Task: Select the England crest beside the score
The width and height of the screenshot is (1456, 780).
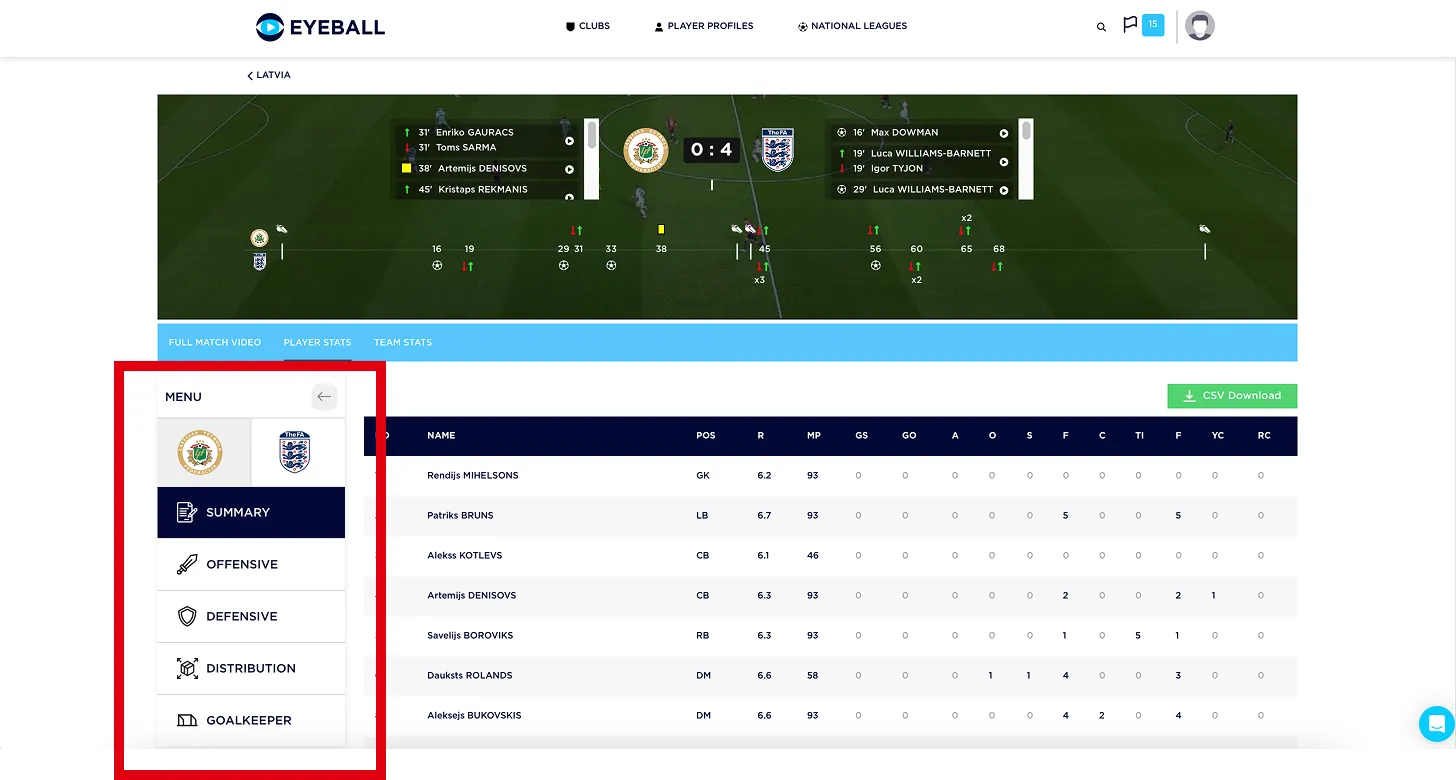Action: point(777,150)
